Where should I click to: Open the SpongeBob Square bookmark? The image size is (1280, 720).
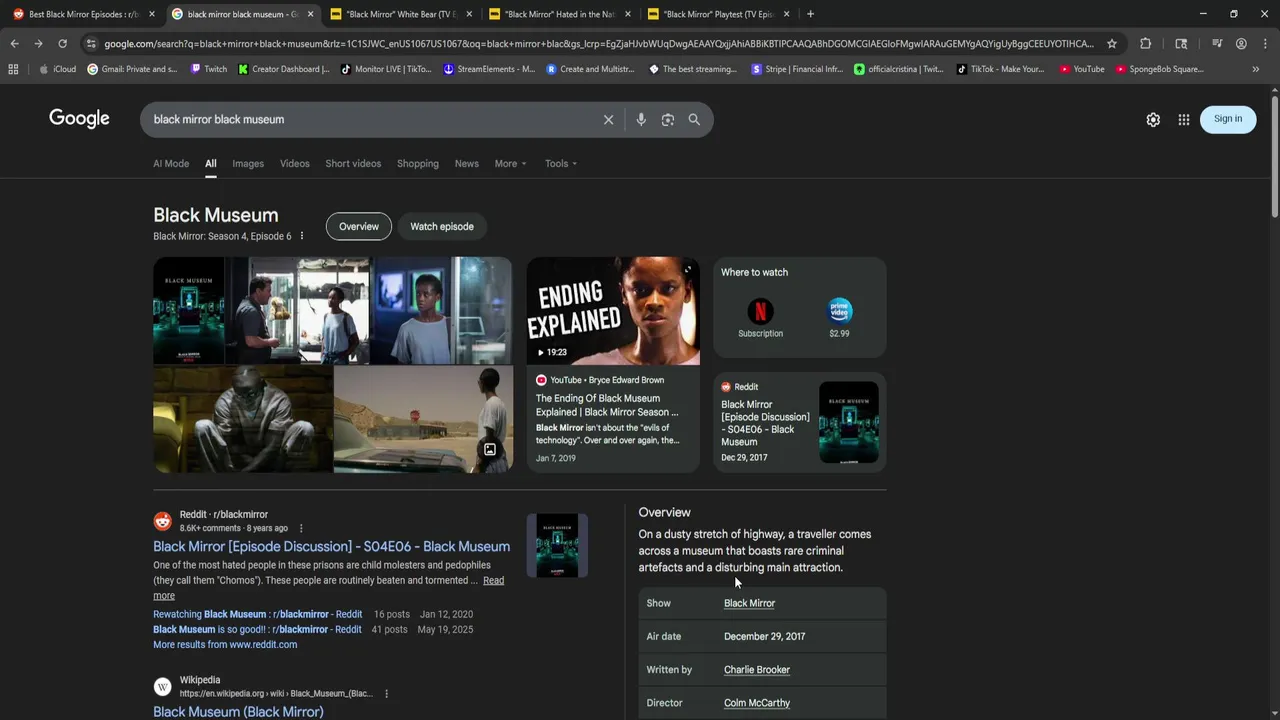pos(1160,69)
